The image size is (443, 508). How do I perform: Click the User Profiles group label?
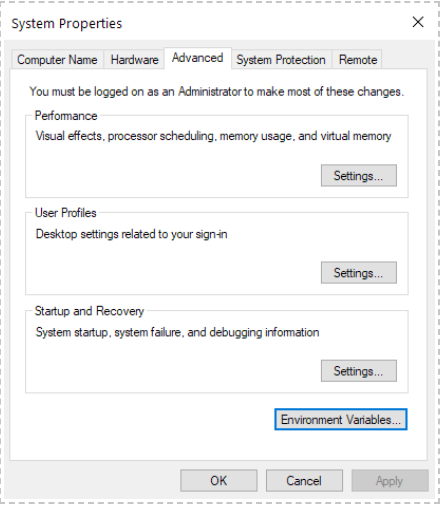coord(66,213)
